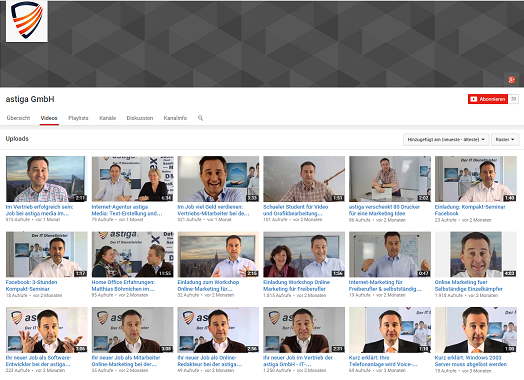Screen dimensions: 524x380
Task: Open title link 'Einladung: Kompakt-Seminar Facebook'
Action: point(470,210)
